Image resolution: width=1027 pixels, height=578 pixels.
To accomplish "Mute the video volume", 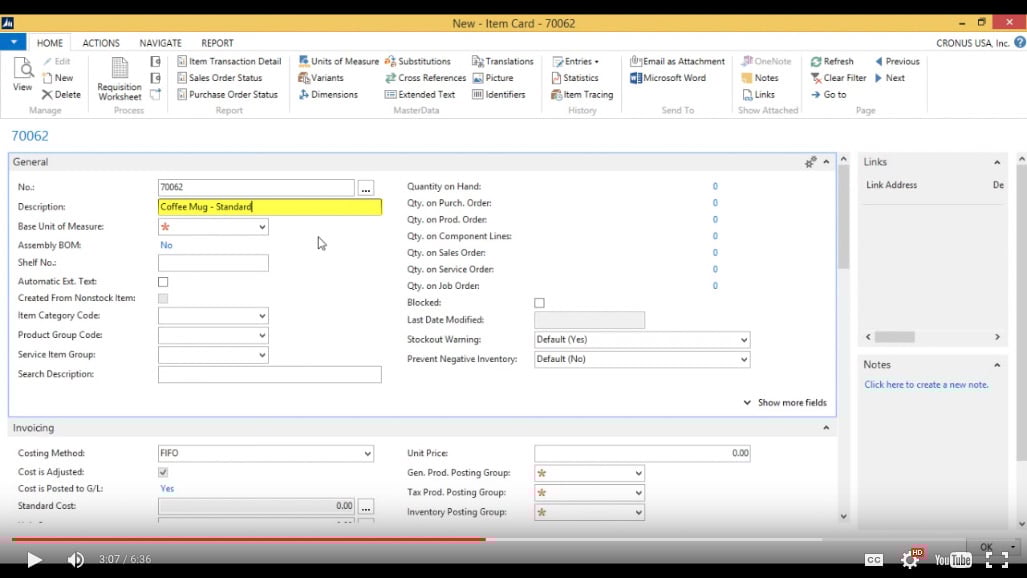I will 76,559.
